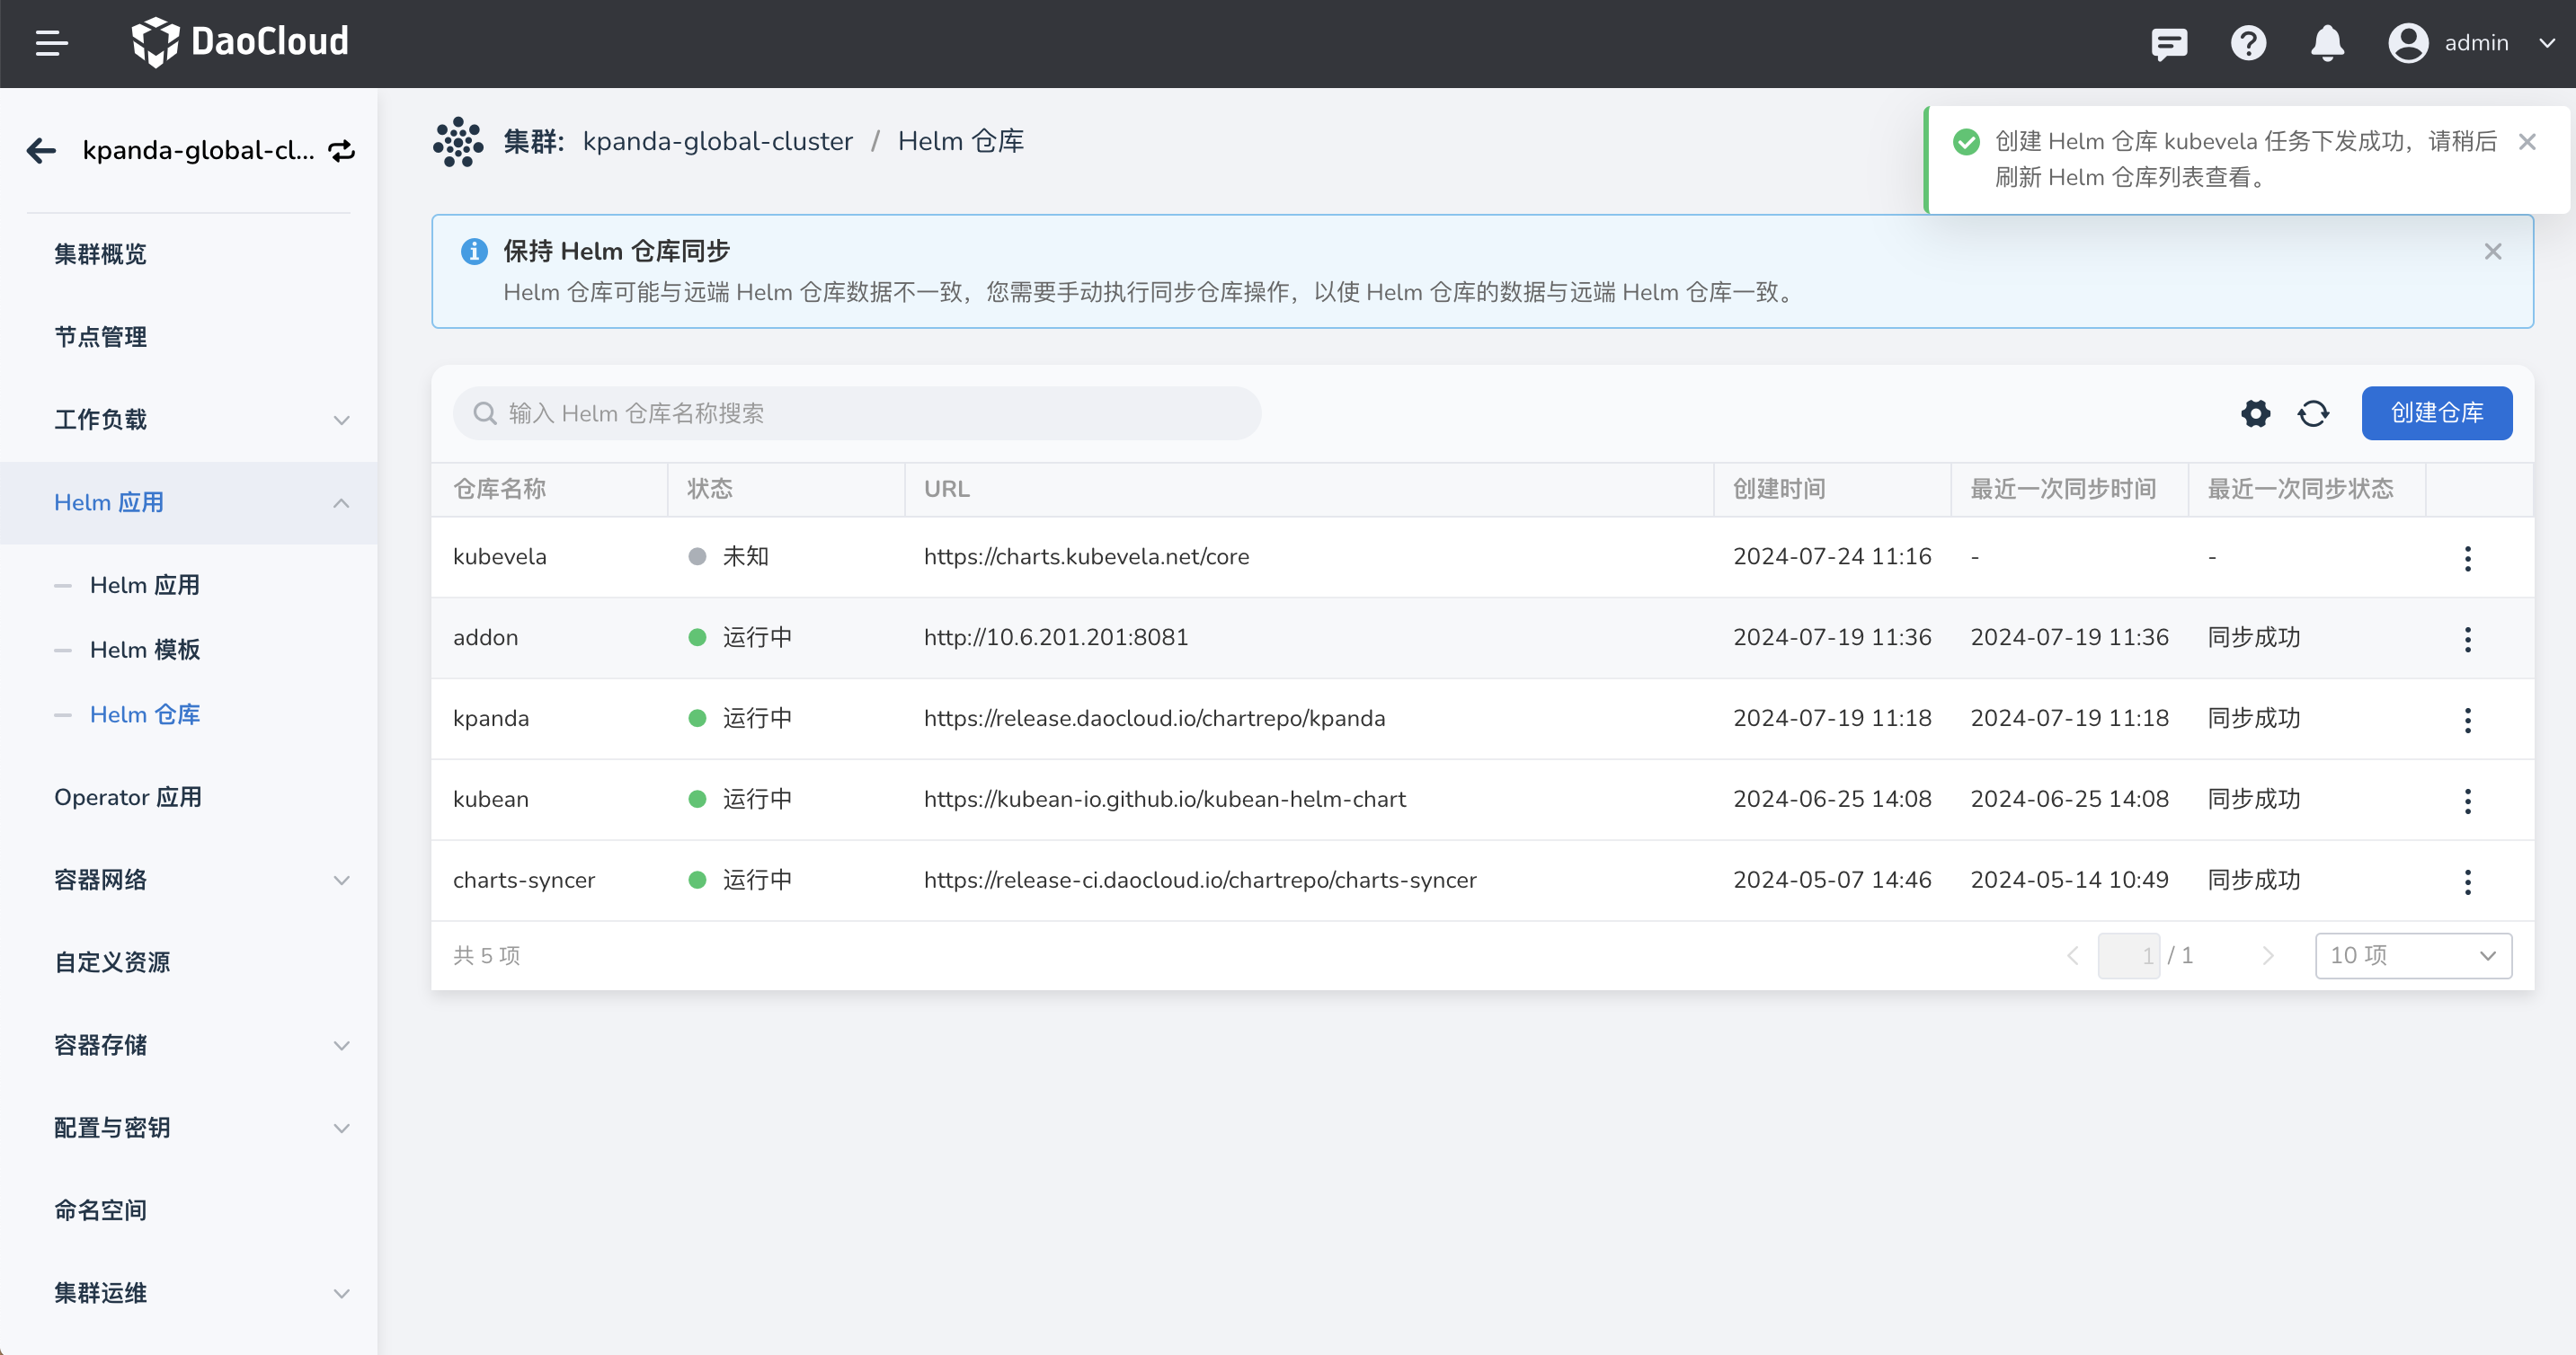
Task: Refresh the Helm repository list
Action: 2313,413
